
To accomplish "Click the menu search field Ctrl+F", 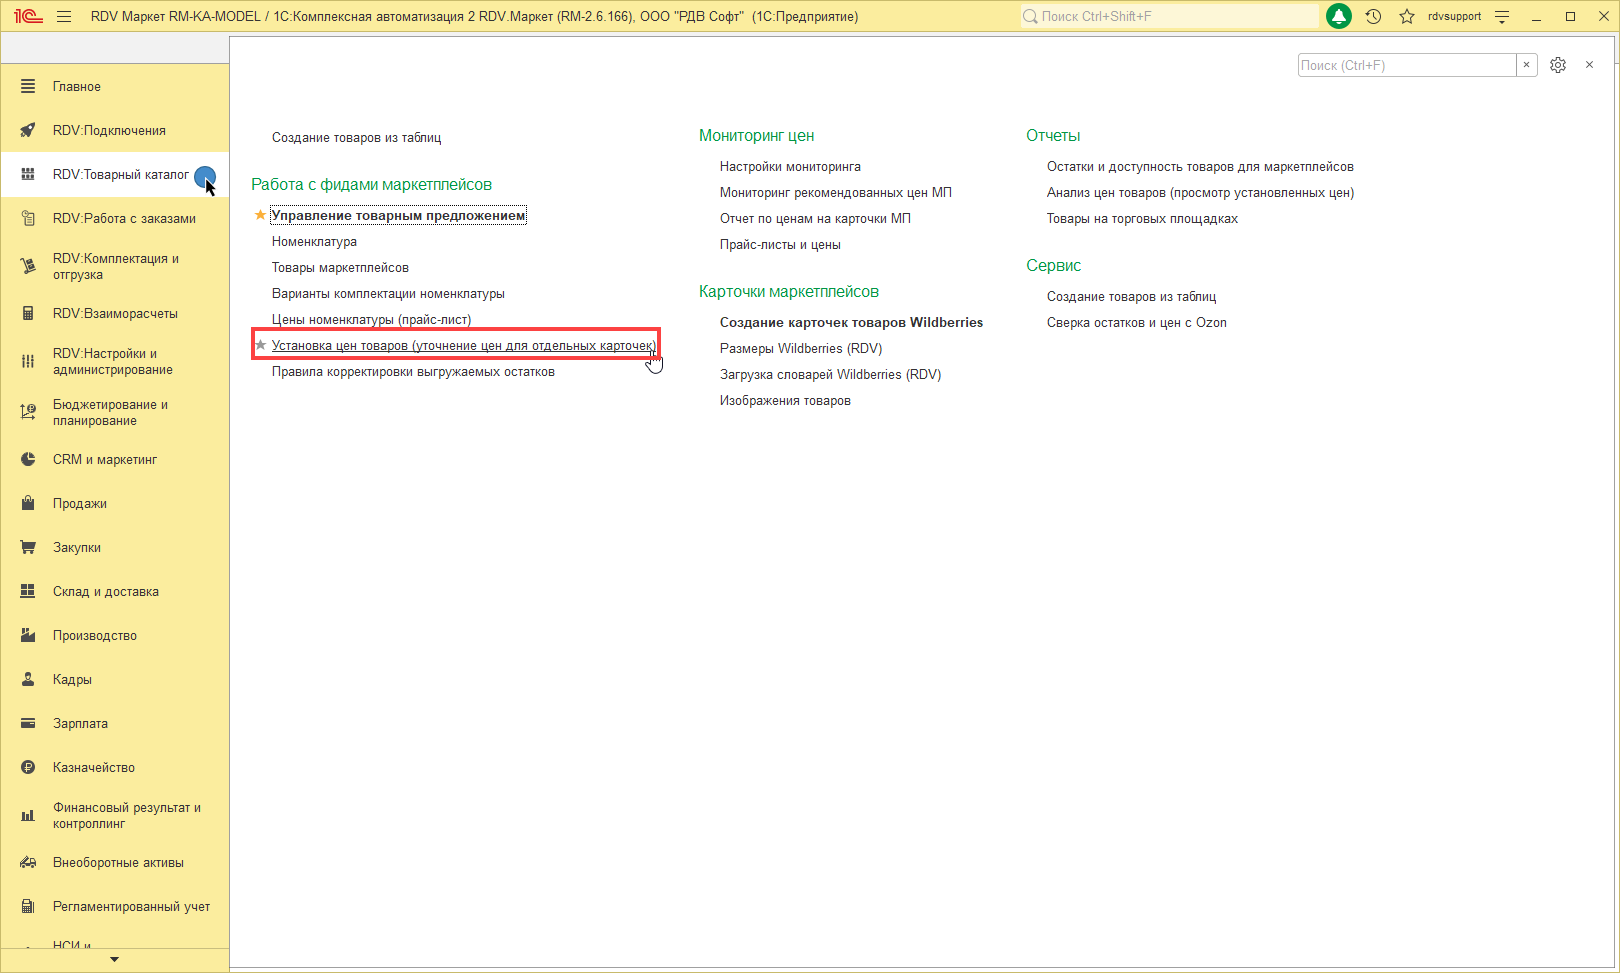I will point(1407,65).
